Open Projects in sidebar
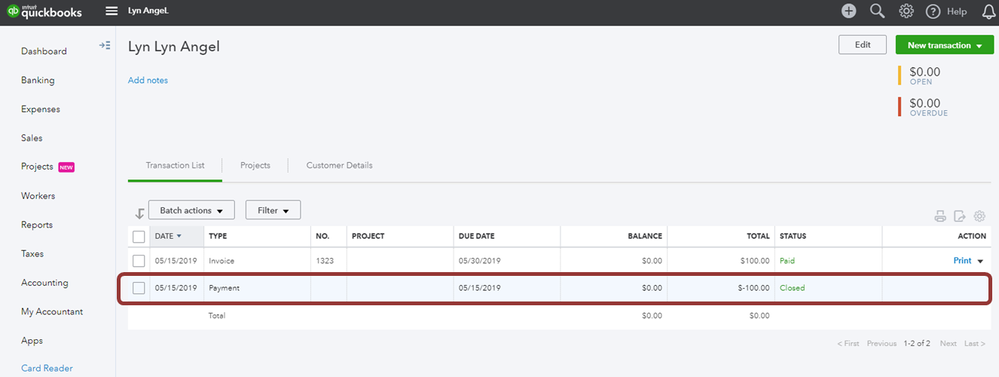Image resolution: width=999 pixels, height=377 pixels. (x=37, y=166)
